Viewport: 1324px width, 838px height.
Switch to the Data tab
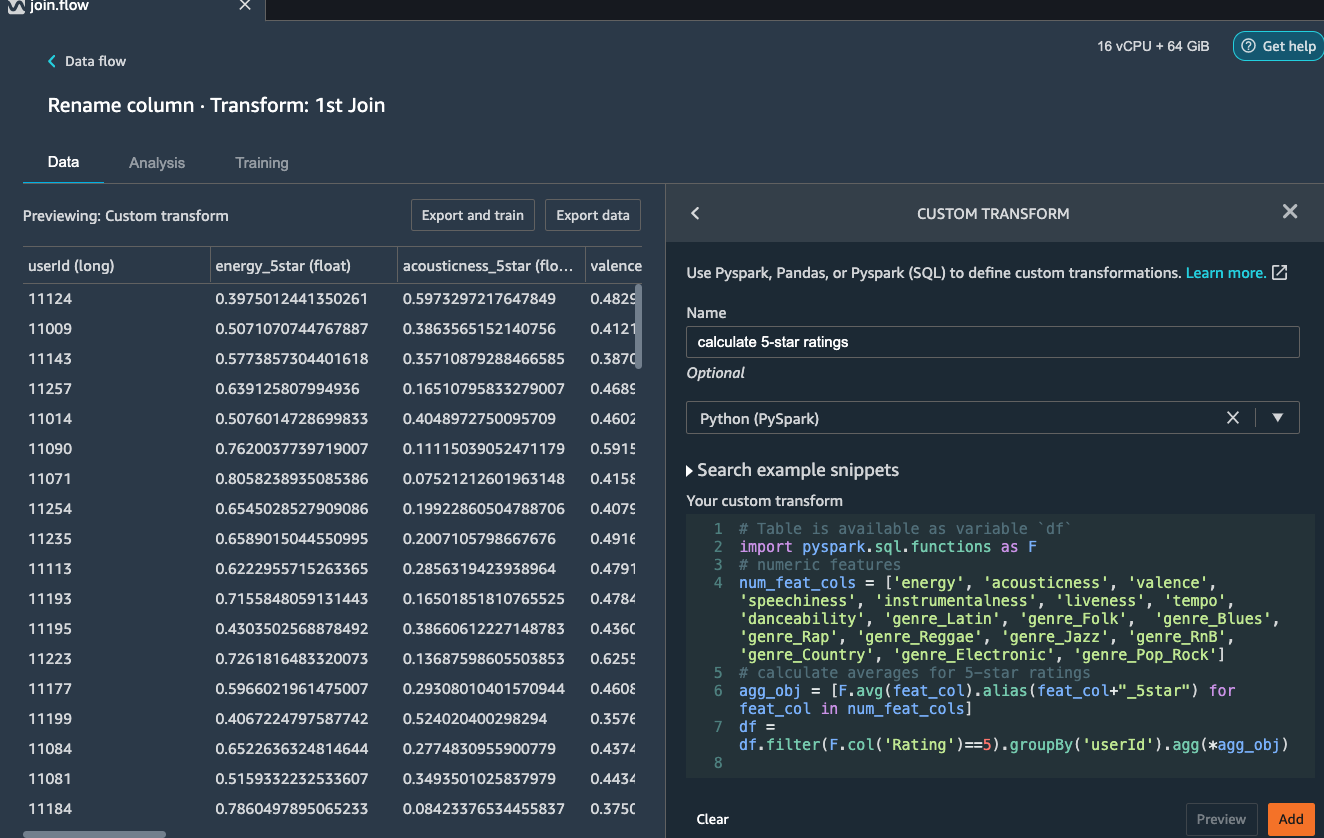point(63,162)
